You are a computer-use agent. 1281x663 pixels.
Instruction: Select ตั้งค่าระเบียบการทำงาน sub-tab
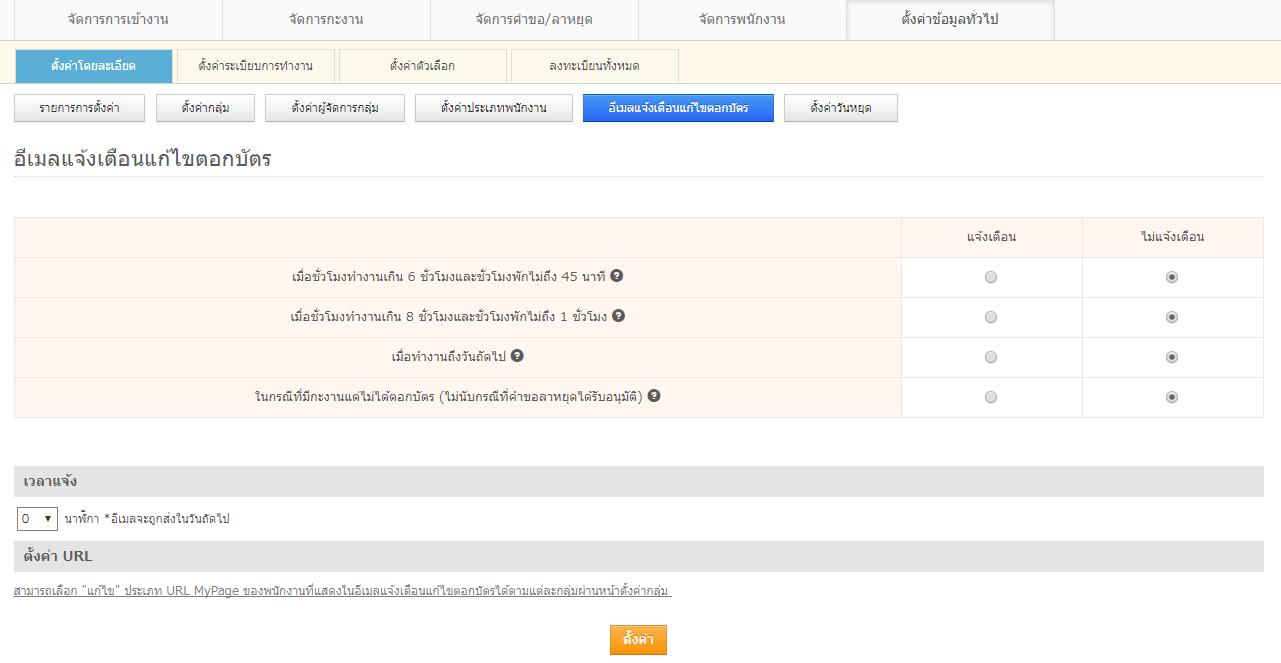(255, 66)
